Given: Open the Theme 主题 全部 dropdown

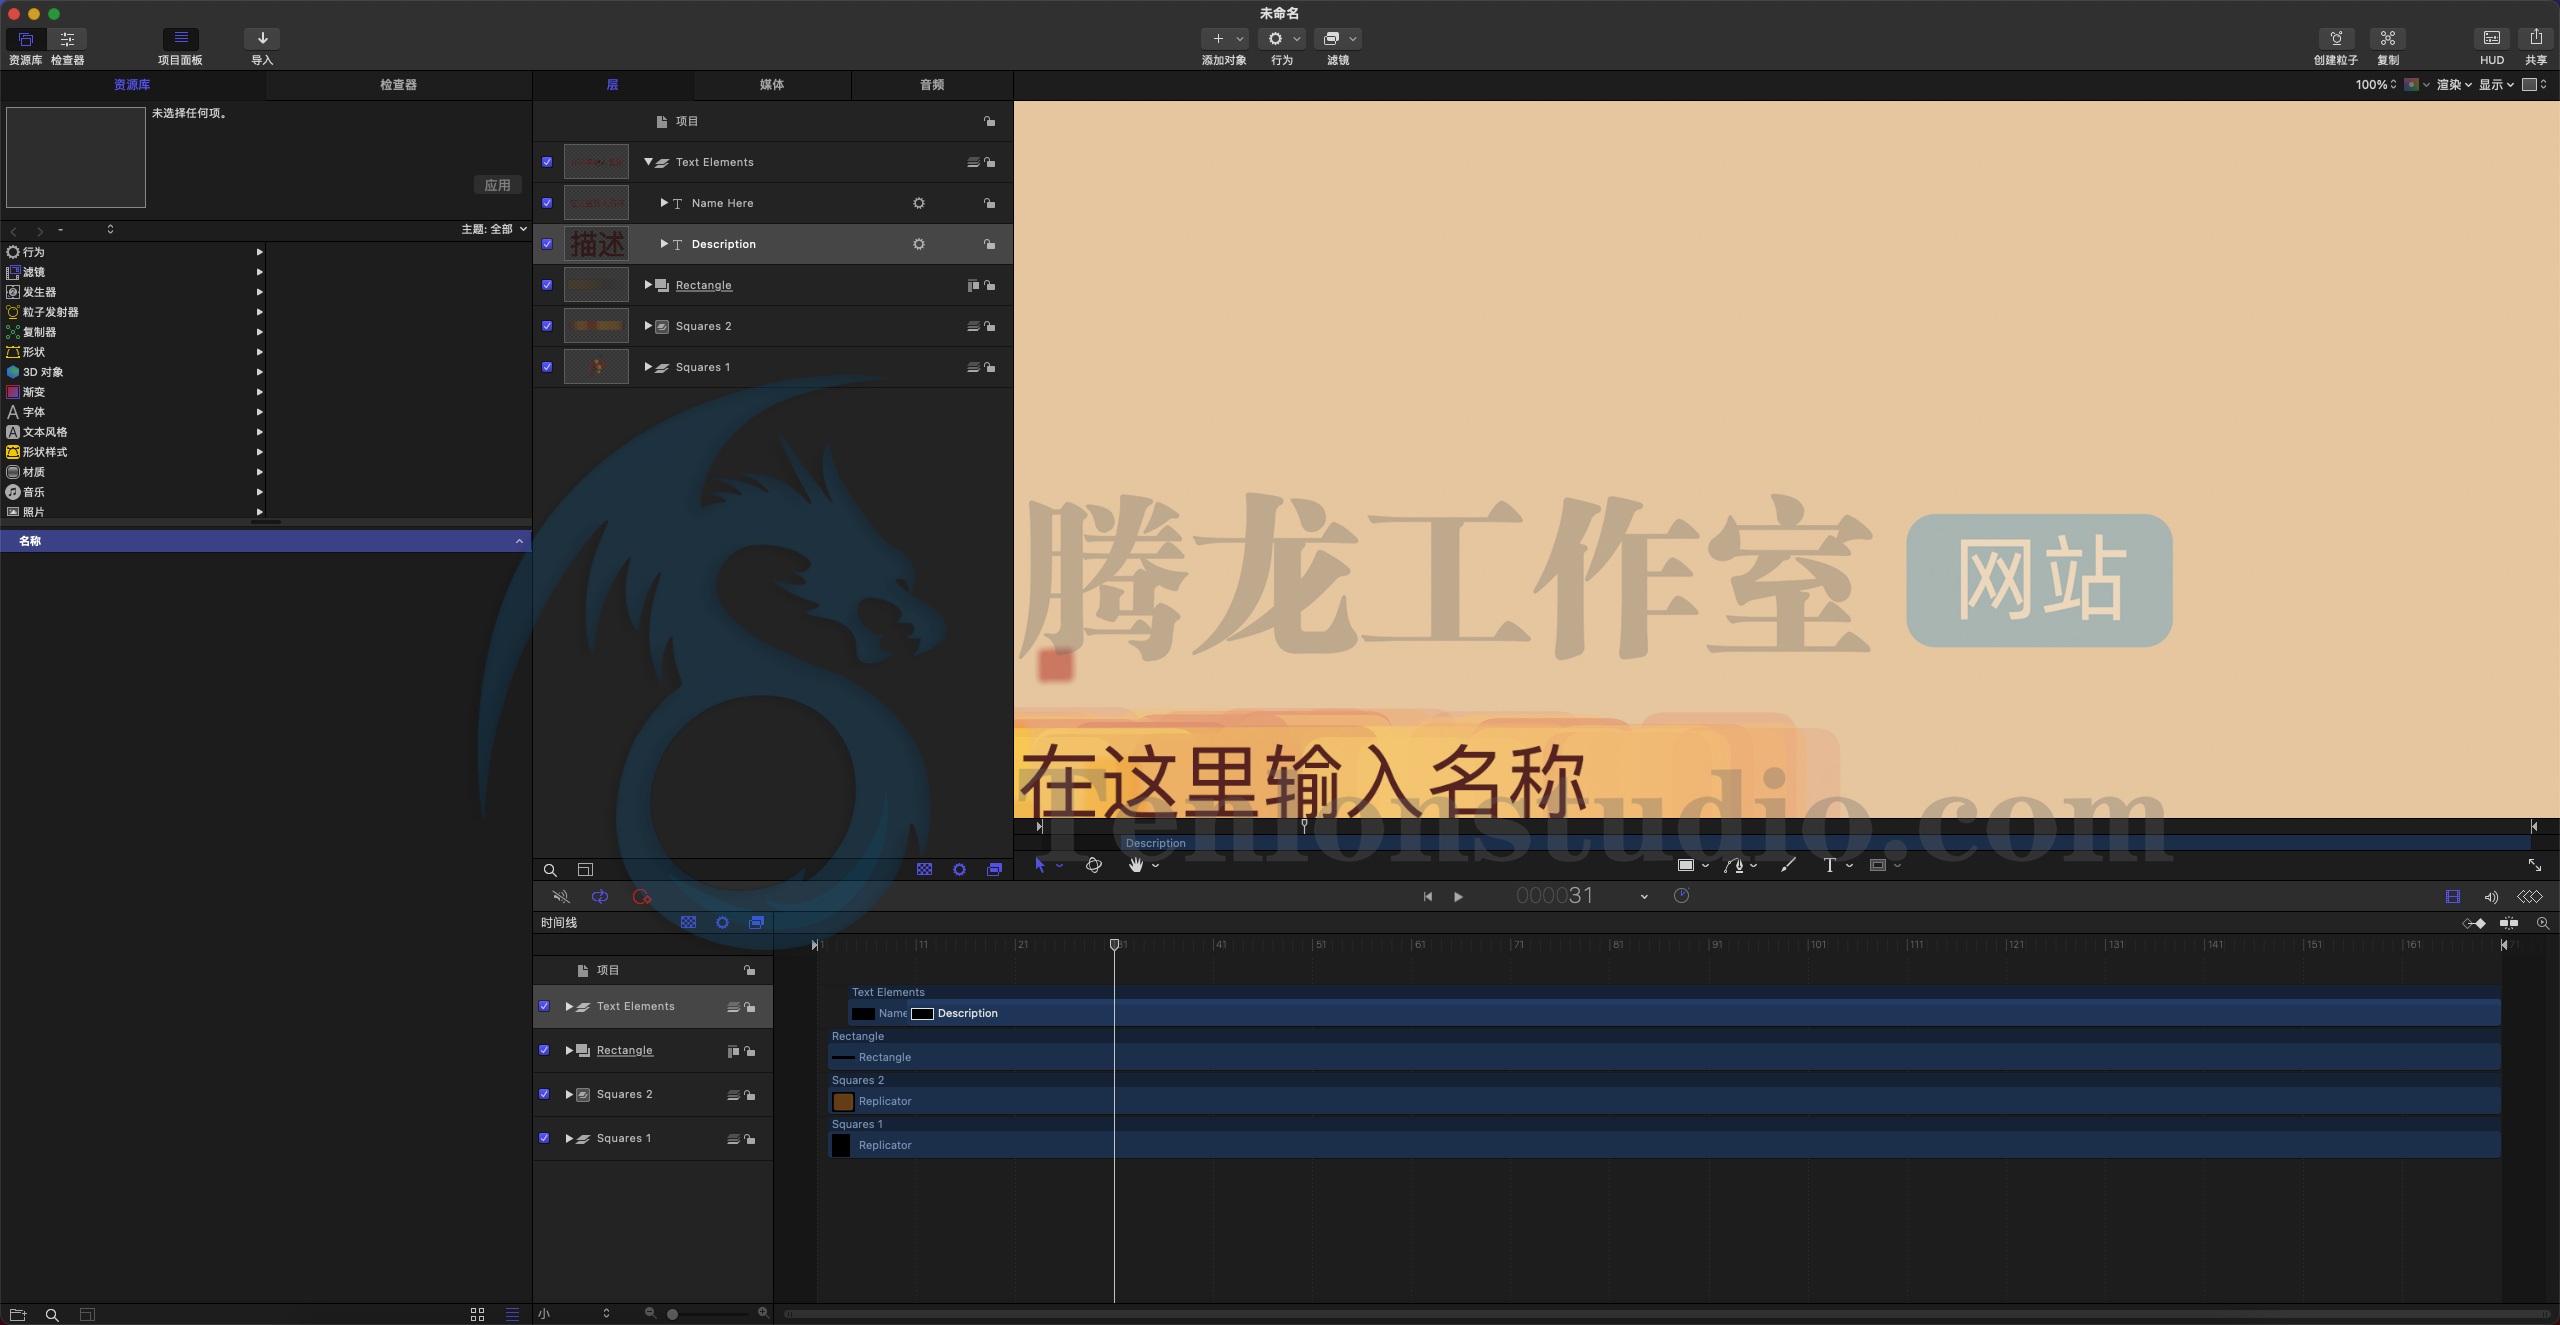Looking at the screenshot, I should pyautogui.click(x=494, y=230).
